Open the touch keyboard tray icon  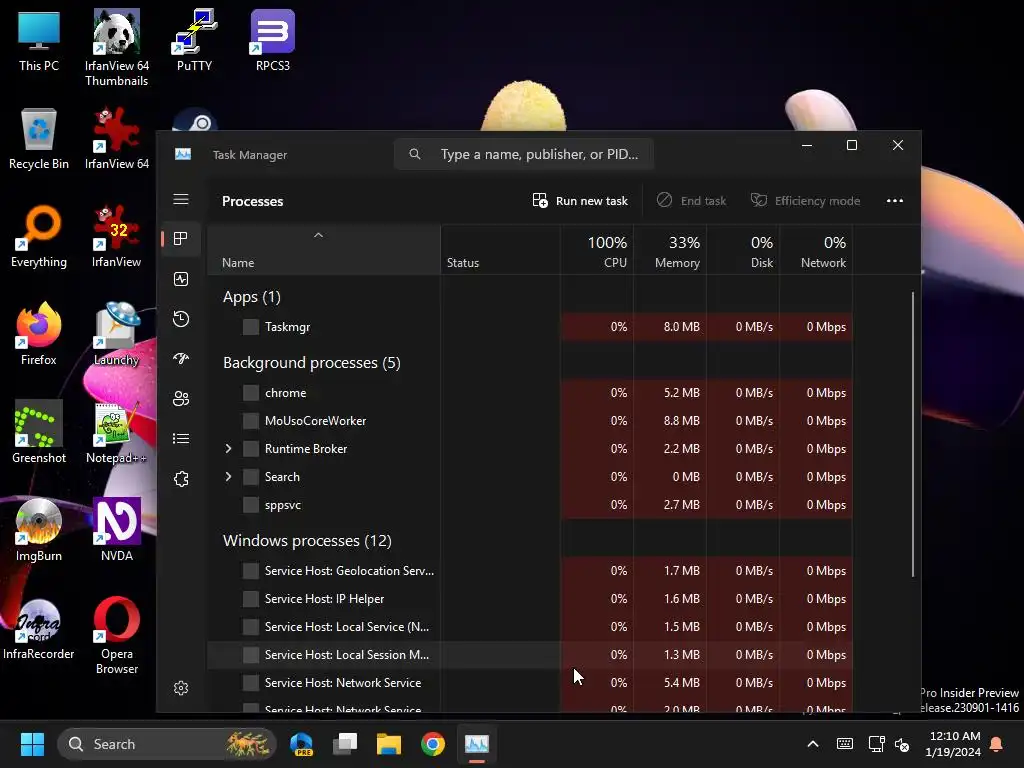844,744
